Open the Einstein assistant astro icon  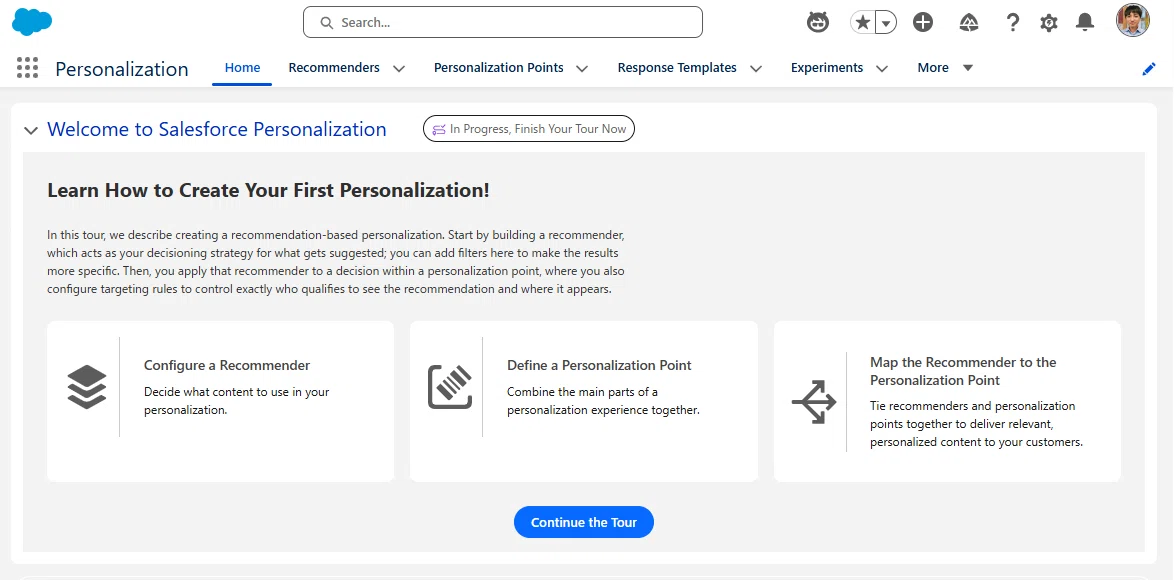tap(818, 22)
